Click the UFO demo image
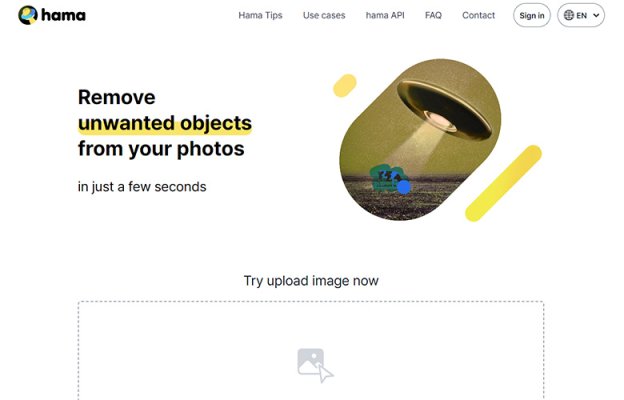The height and width of the screenshot is (400, 624). point(420,139)
